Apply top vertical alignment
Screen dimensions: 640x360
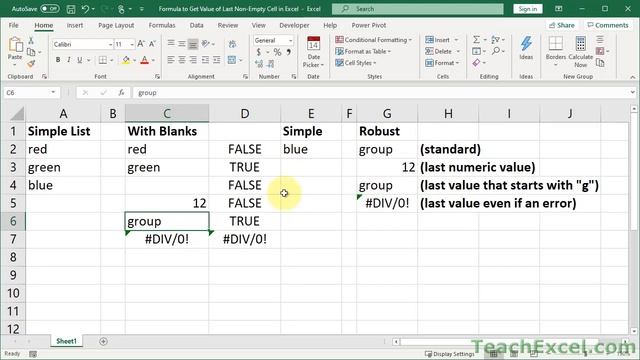point(171,43)
